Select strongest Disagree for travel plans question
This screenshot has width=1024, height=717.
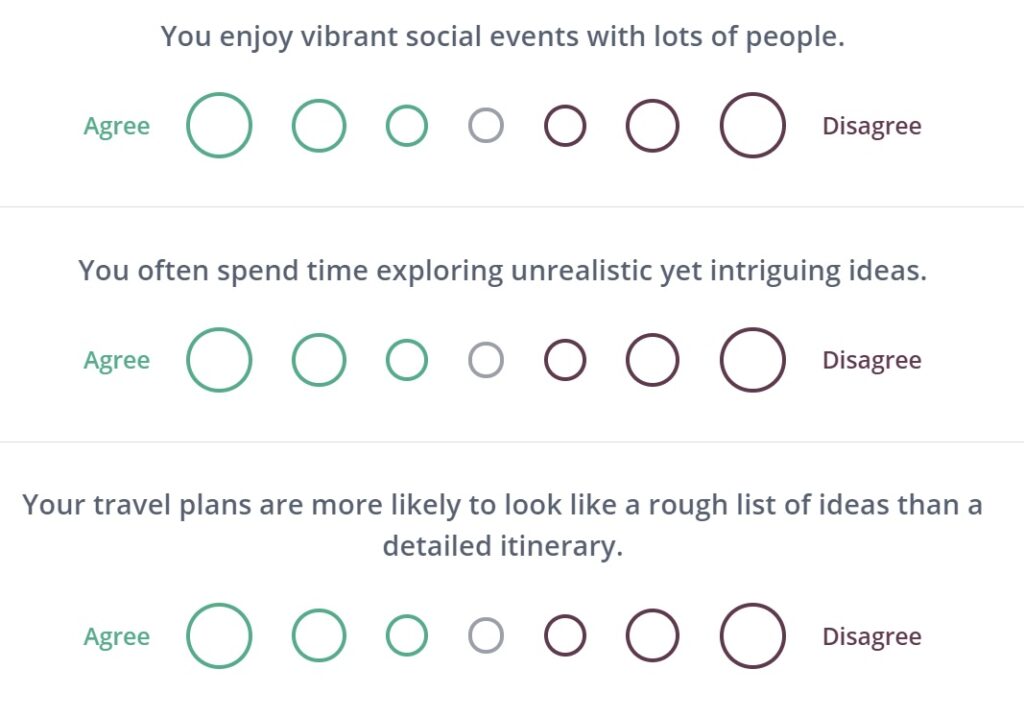coord(752,635)
